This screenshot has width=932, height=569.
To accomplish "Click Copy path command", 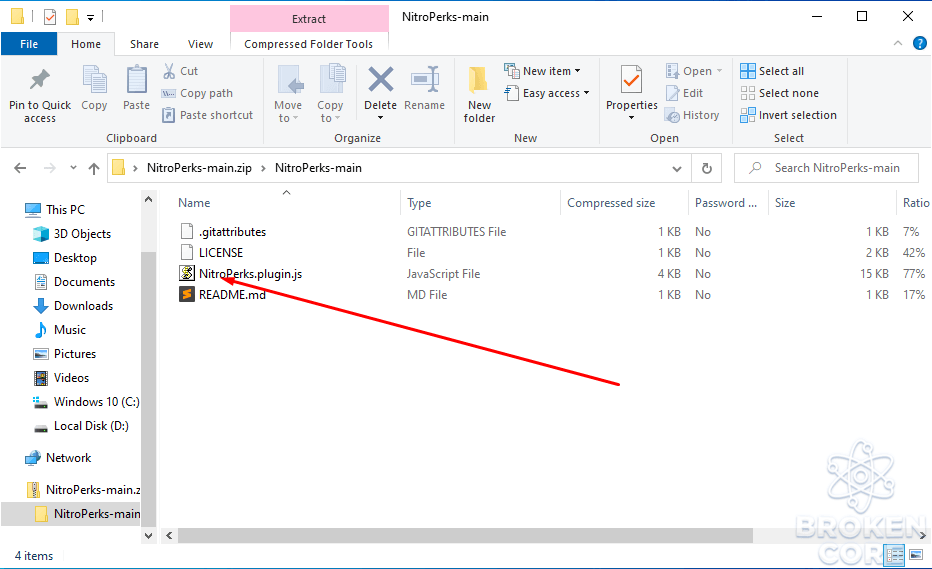I will pyautogui.click(x=197, y=93).
